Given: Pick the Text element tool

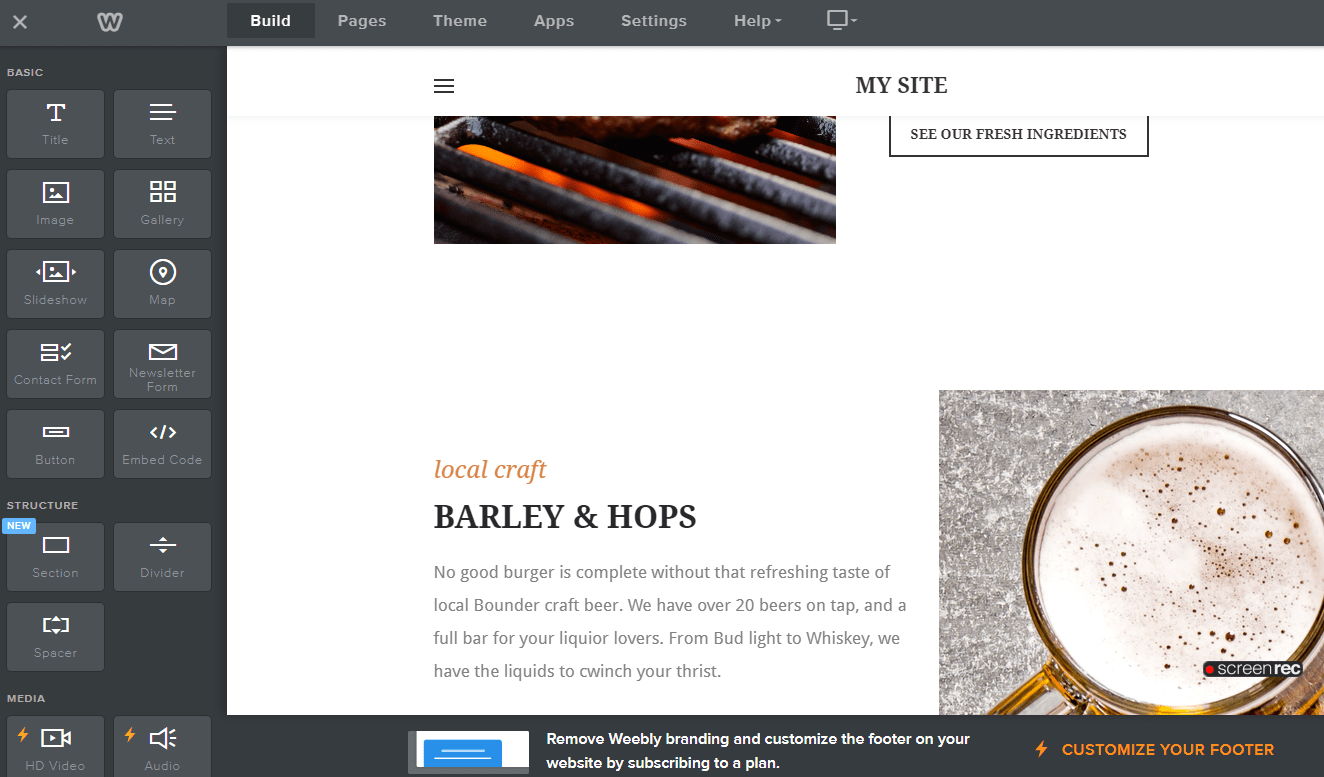Looking at the screenshot, I should [162, 123].
